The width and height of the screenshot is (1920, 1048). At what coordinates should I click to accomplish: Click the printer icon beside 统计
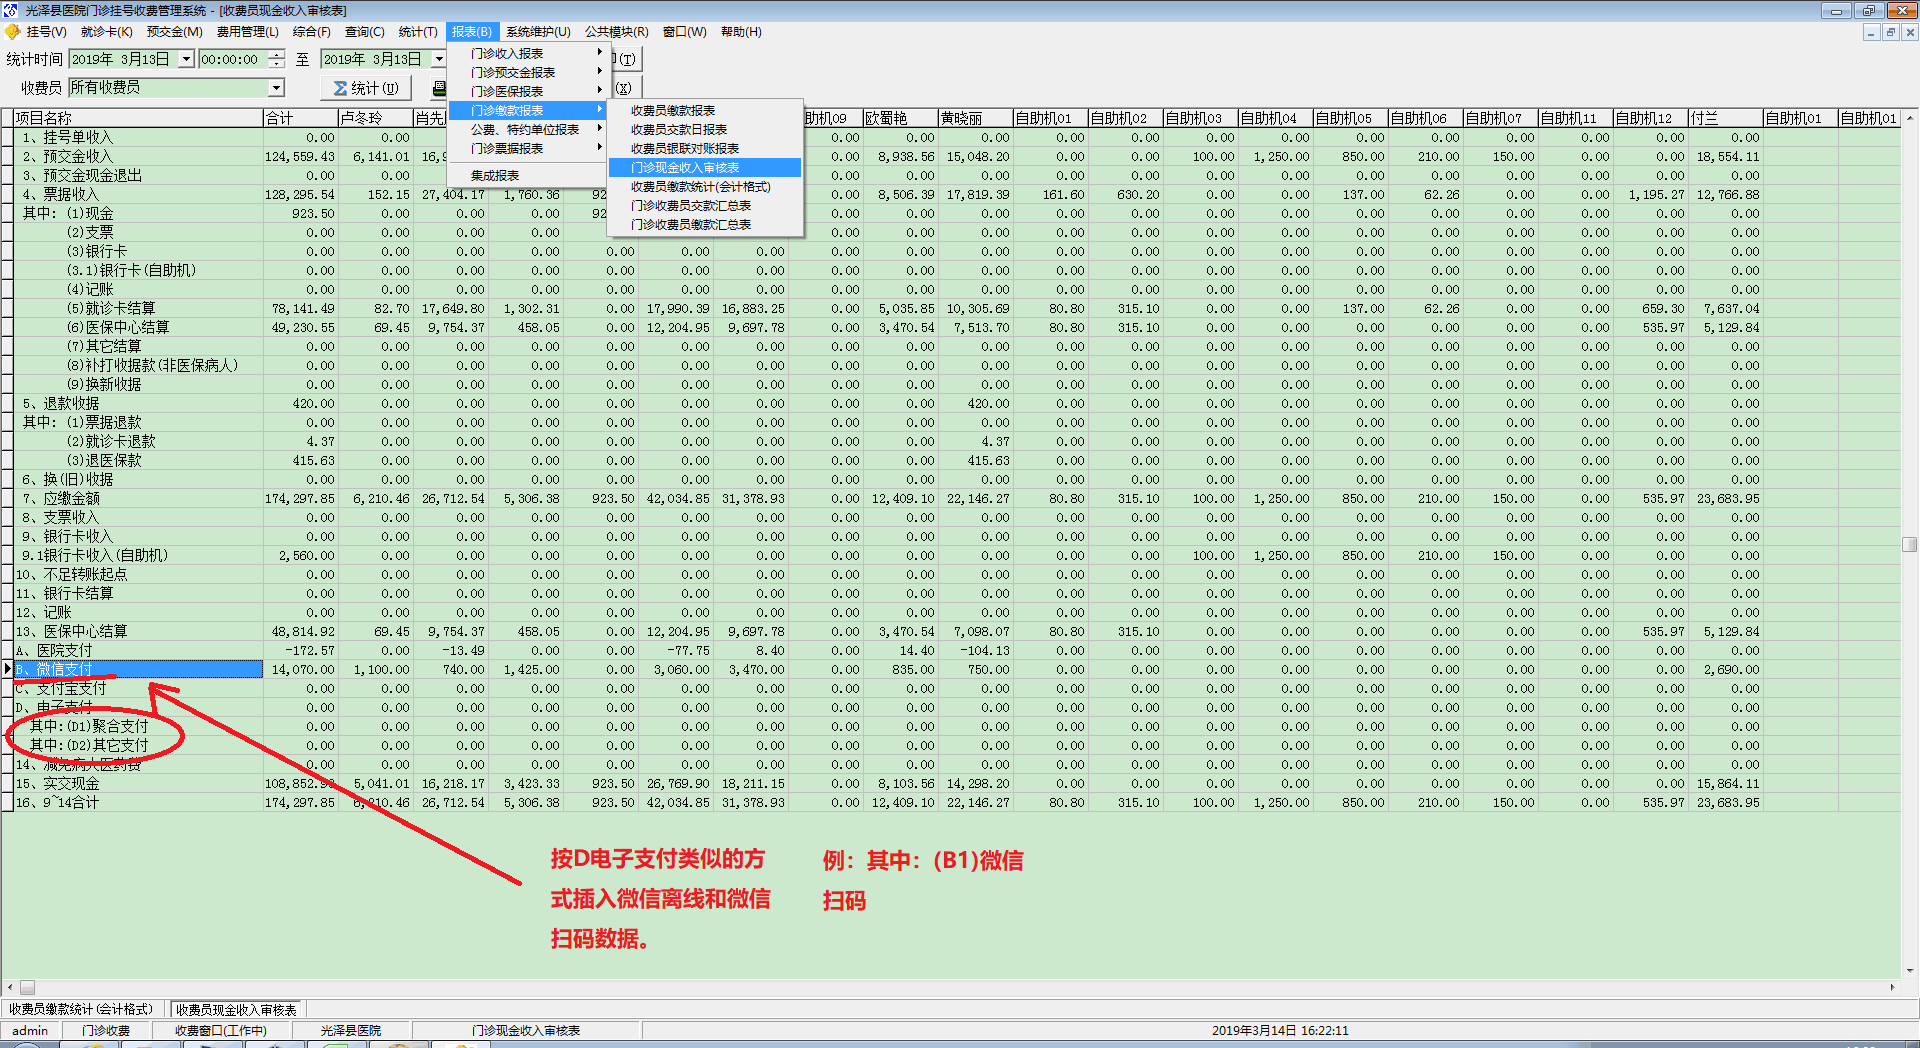(x=438, y=88)
